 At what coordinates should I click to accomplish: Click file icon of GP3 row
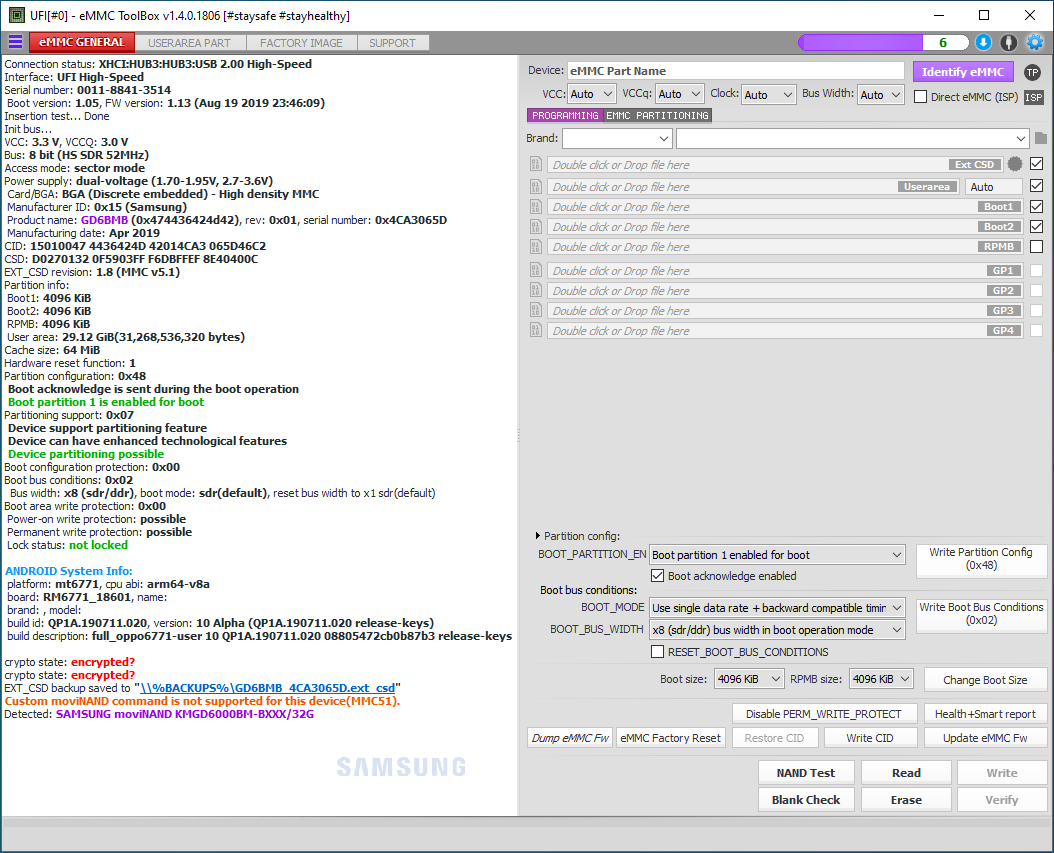[x=536, y=311]
